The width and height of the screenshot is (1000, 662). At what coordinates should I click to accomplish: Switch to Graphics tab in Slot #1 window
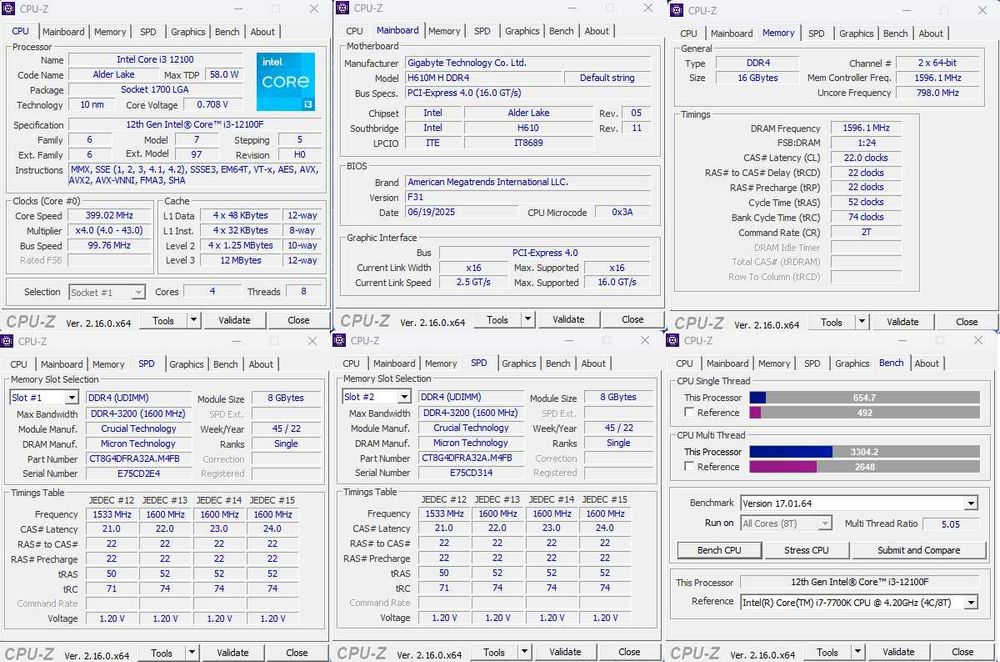(x=186, y=364)
